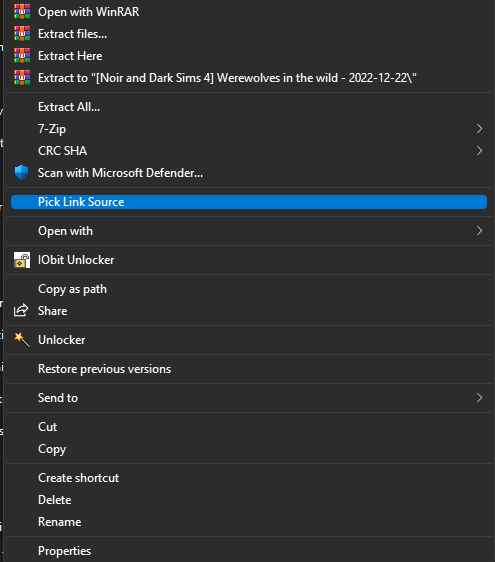The image size is (495, 562).
Task: Click the IObit Unlocker padlock icon
Action: pyautogui.click(x=22, y=259)
